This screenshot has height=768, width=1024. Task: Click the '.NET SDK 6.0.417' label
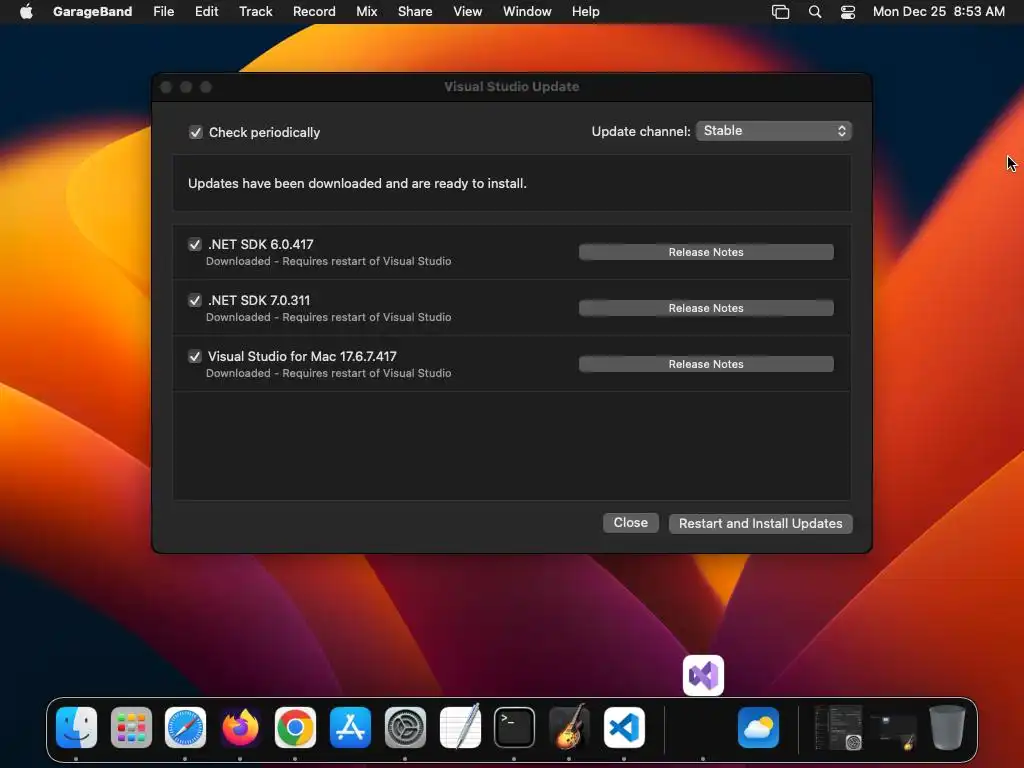point(261,244)
